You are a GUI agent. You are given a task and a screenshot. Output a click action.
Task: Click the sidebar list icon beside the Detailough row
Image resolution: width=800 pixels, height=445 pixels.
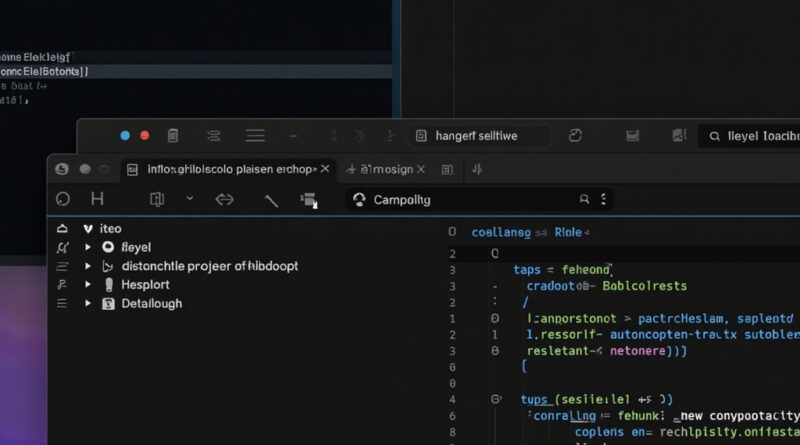tap(62, 304)
